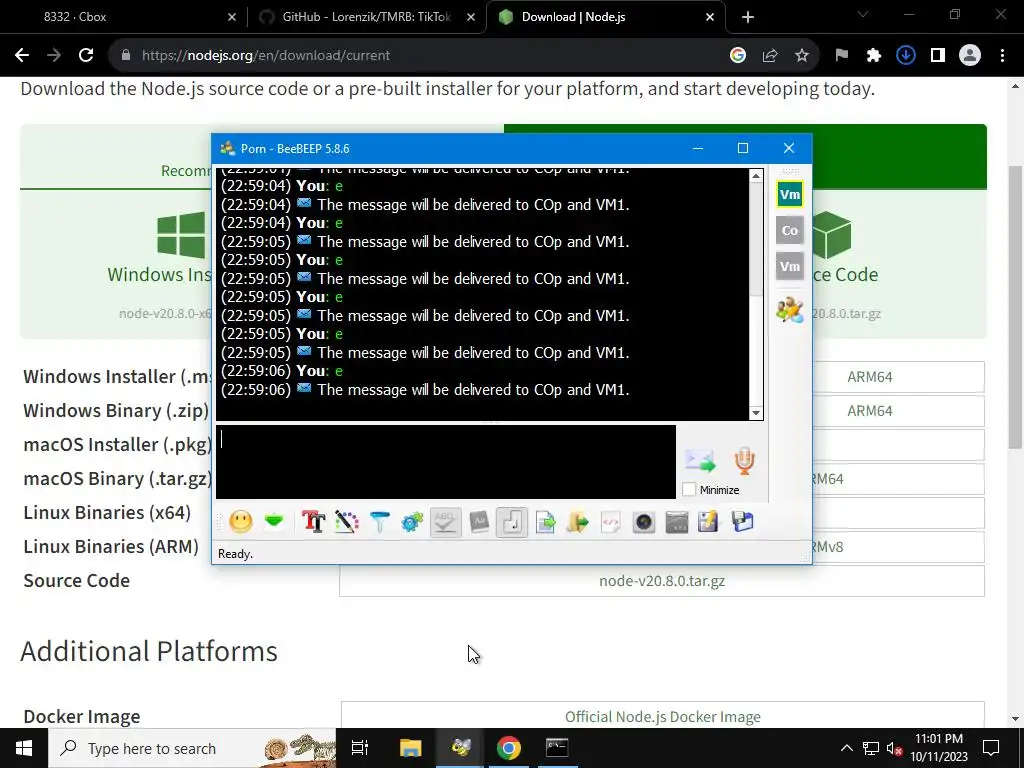
Task: Click ARM64 link in Windows Installer row
Action: (869, 377)
